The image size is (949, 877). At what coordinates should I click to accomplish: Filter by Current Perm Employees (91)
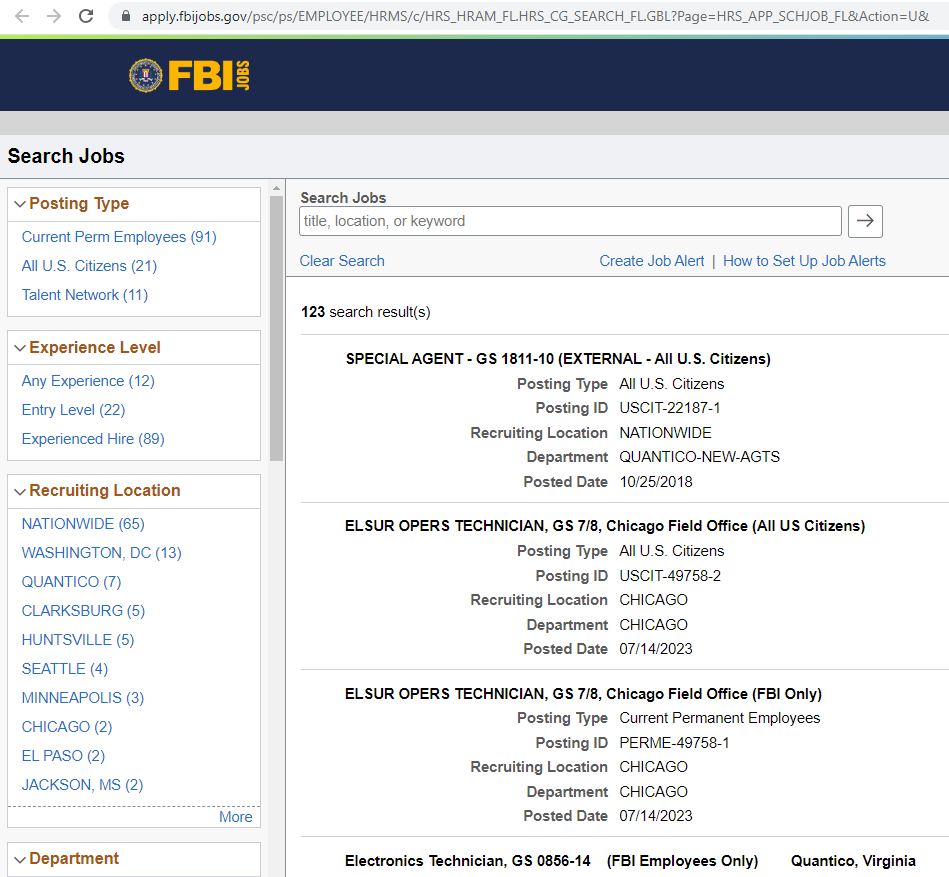pyautogui.click(x=119, y=237)
